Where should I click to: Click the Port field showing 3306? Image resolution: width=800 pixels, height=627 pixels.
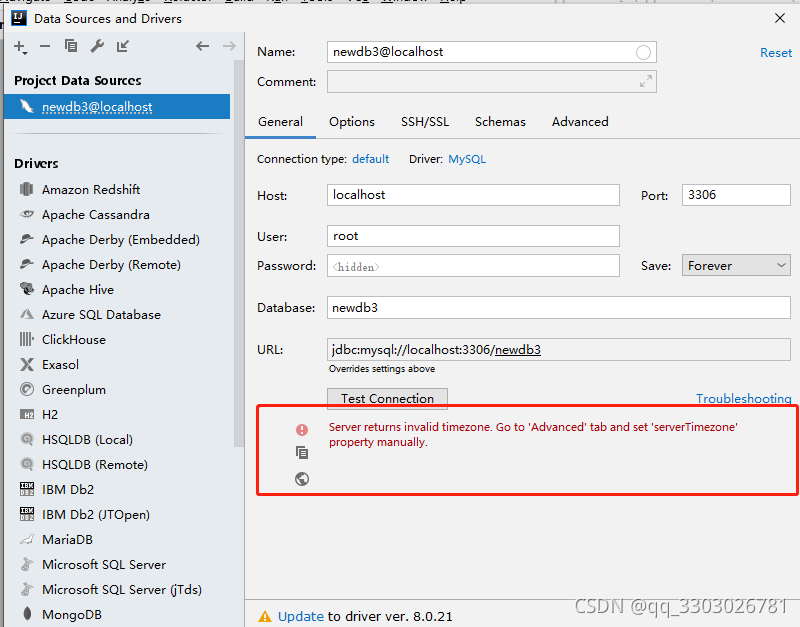point(736,195)
